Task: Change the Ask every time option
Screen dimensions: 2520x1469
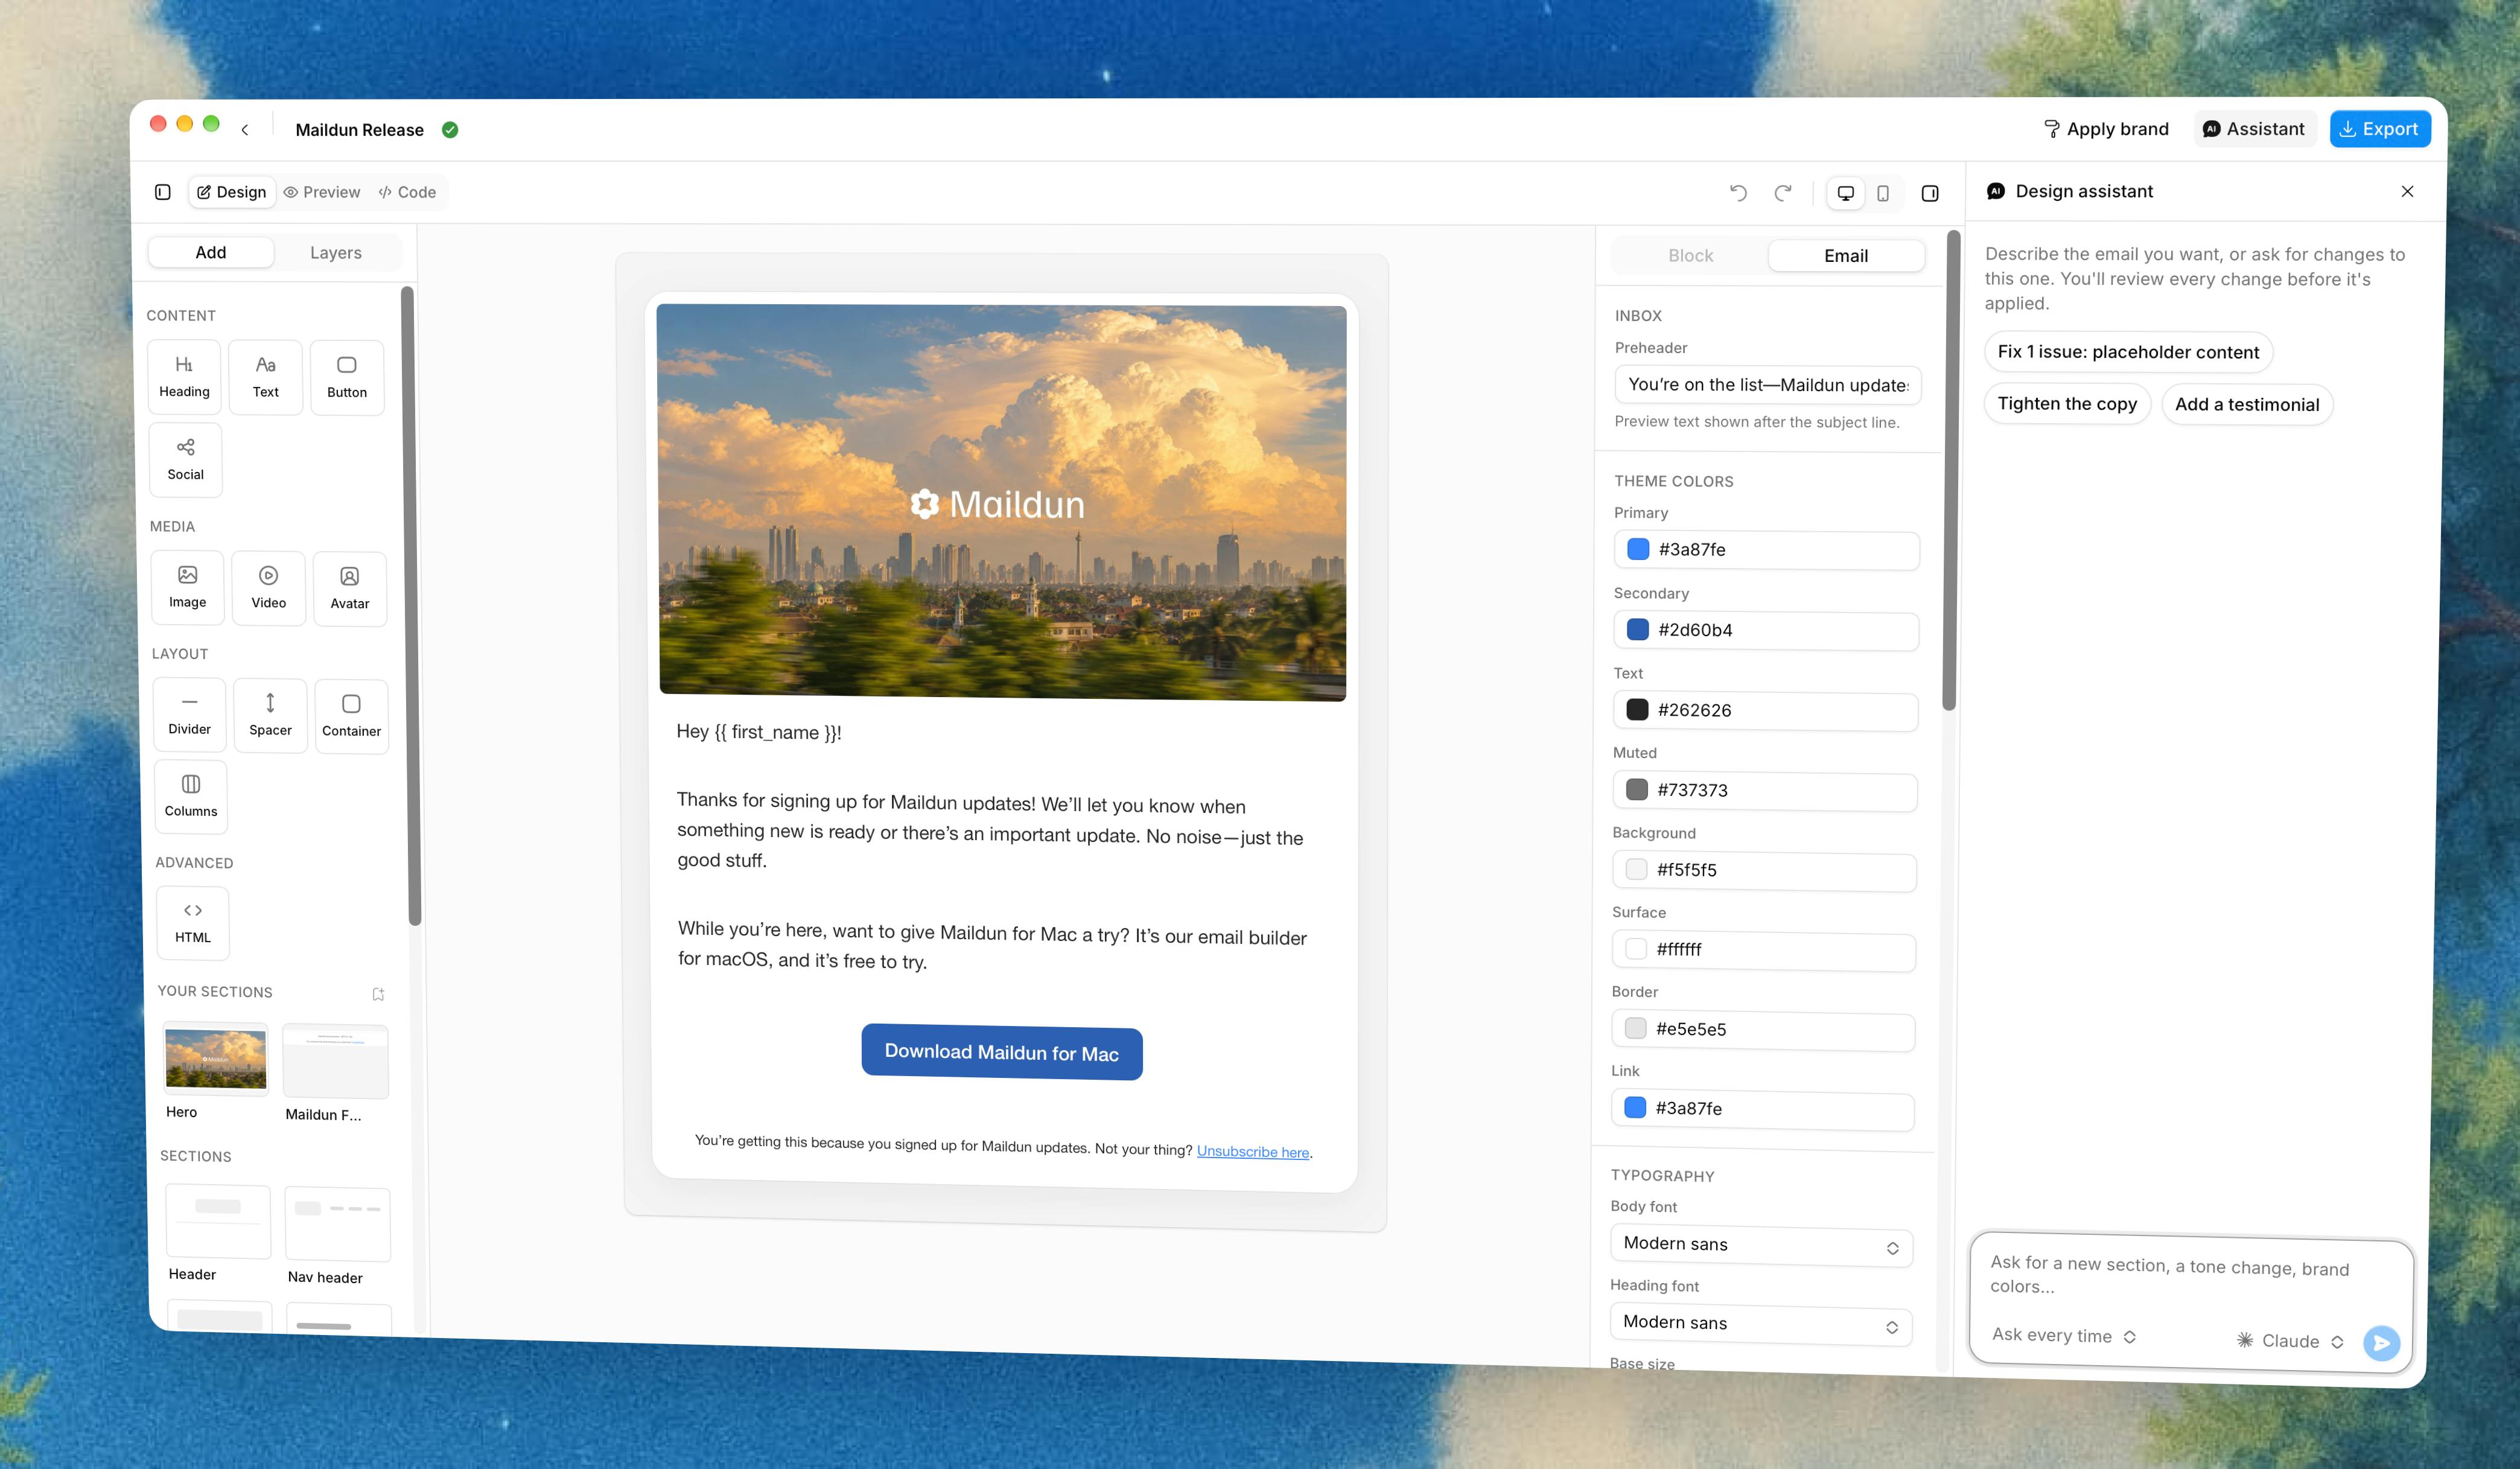Action: click(x=2063, y=1336)
